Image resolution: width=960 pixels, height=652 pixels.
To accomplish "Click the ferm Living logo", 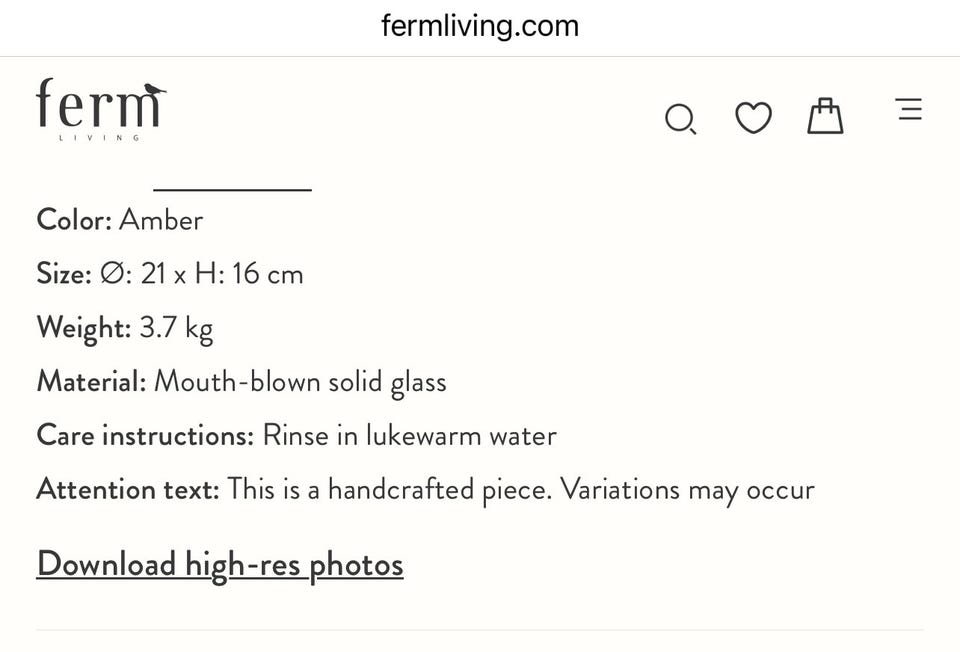I will pyautogui.click(x=100, y=108).
